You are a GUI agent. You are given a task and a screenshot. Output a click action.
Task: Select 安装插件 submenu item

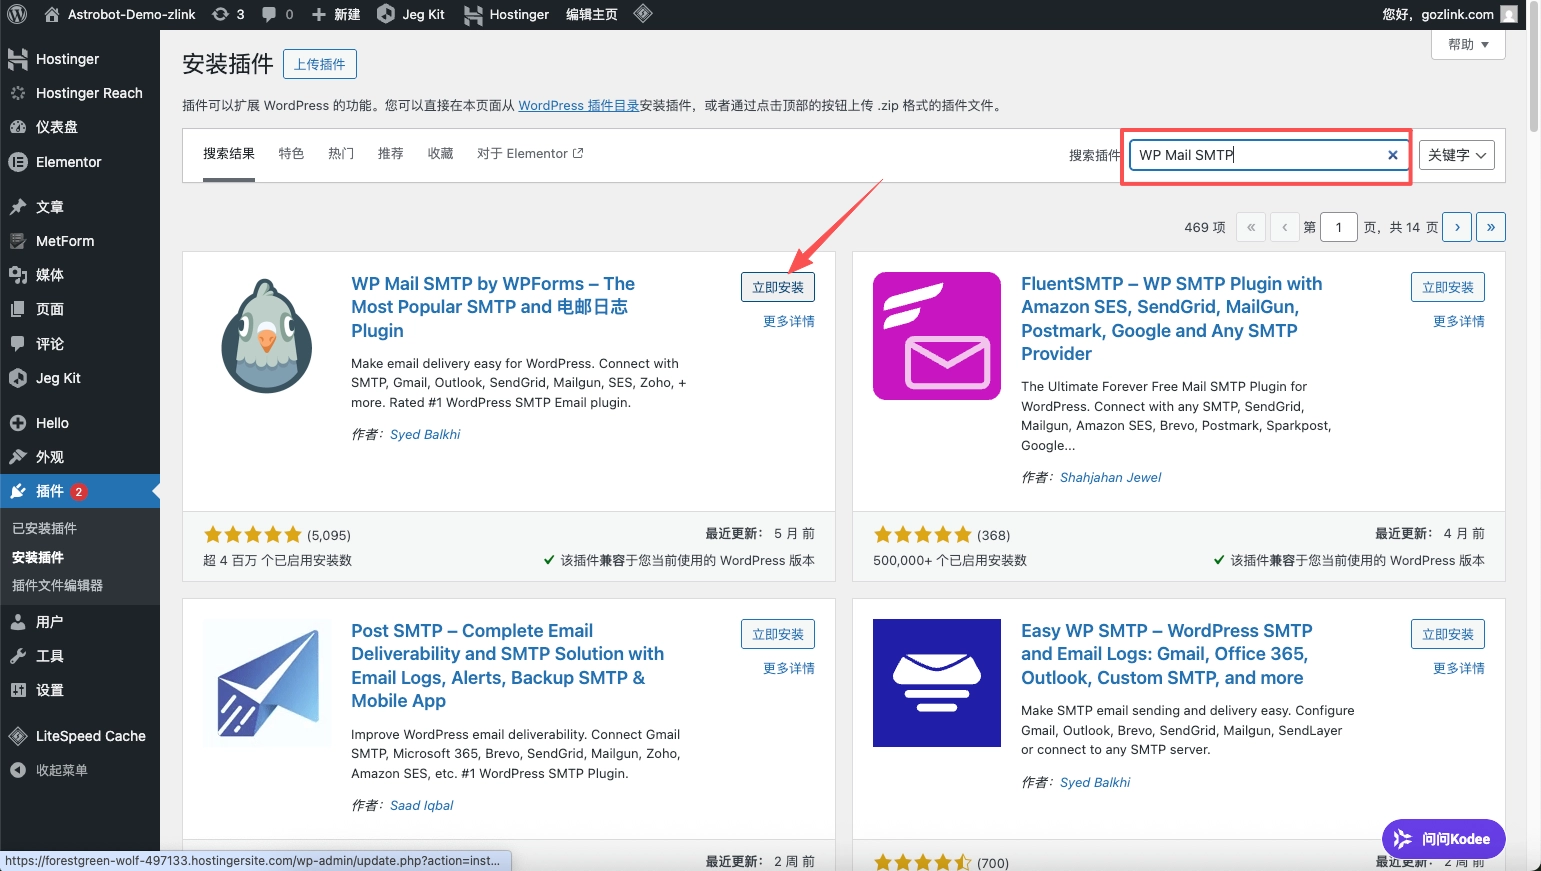click(x=38, y=557)
